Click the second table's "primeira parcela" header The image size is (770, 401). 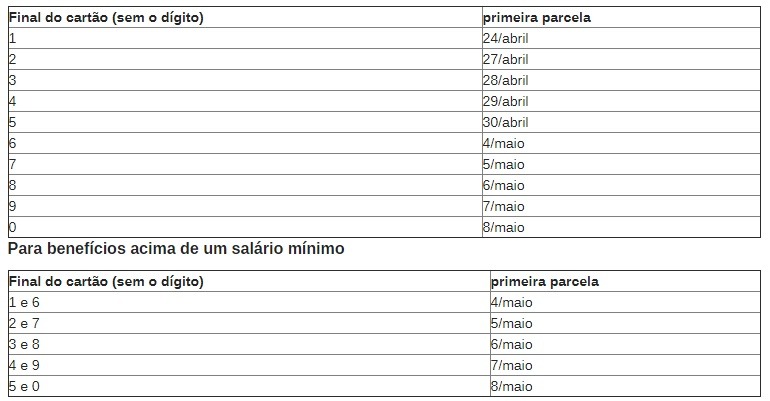coord(545,281)
